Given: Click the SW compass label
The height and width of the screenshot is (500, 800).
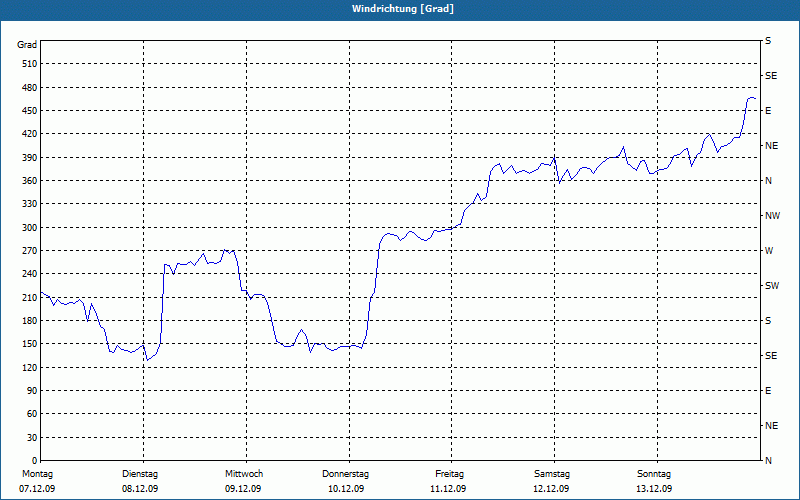Looking at the screenshot, I should 772,286.
